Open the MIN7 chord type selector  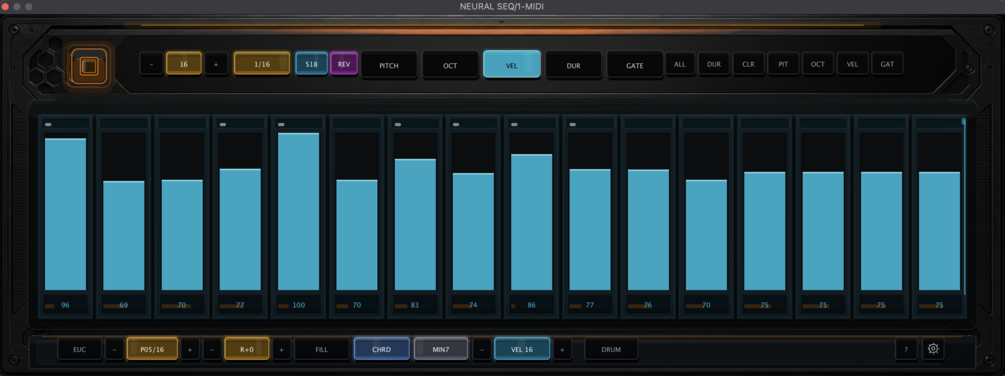[440, 349]
